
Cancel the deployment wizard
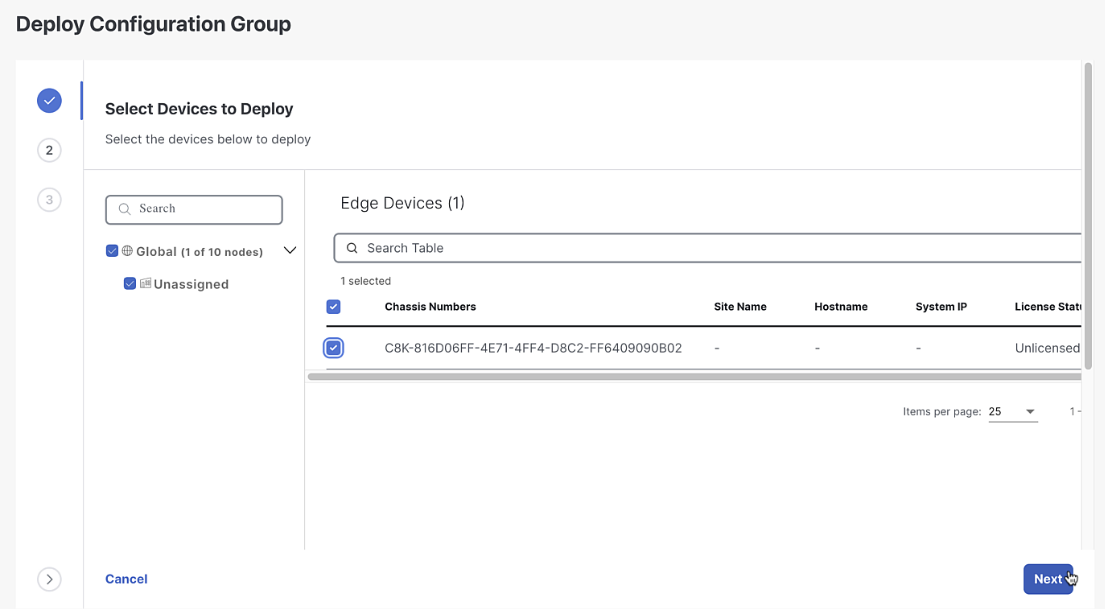(126, 579)
